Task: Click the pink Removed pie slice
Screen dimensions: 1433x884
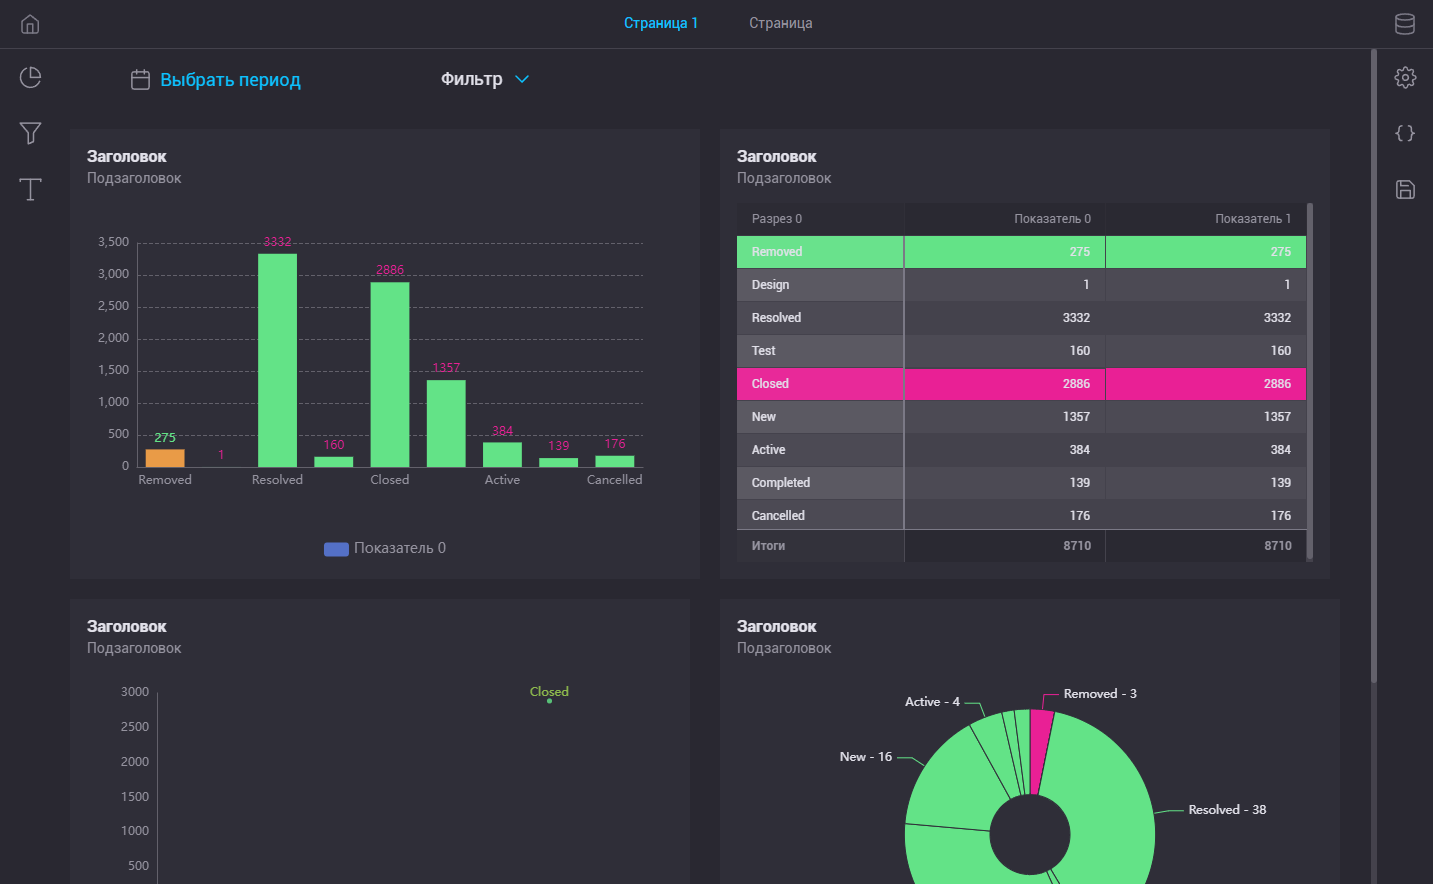Action: point(1039,752)
